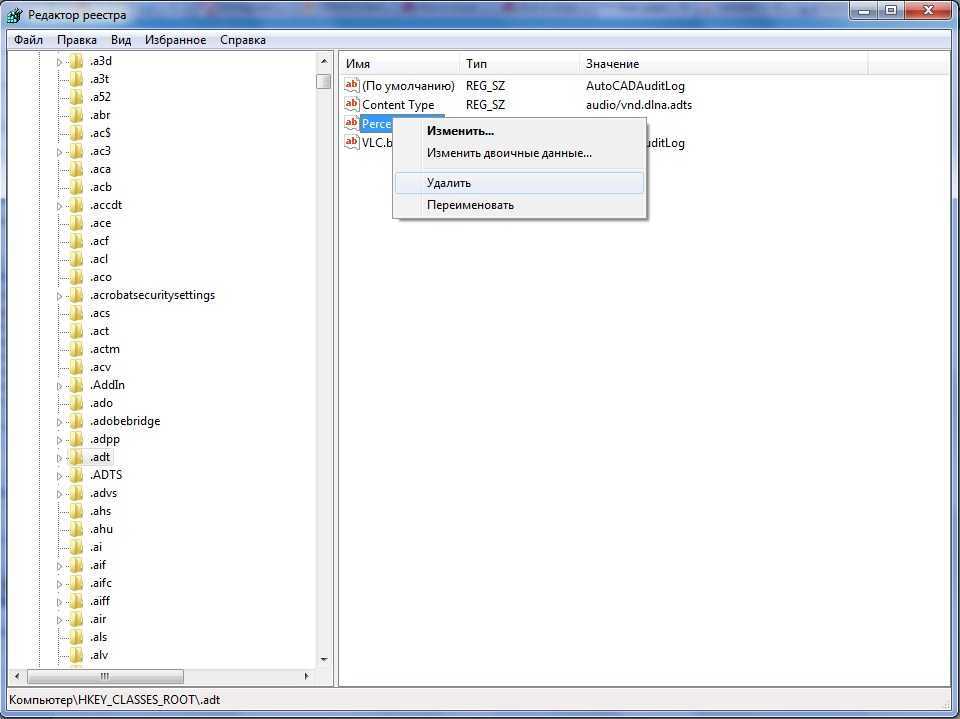The height and width of the screenshot is (719, 960).
Task: Expand the .a3d registry key
Action: point(59,62)
